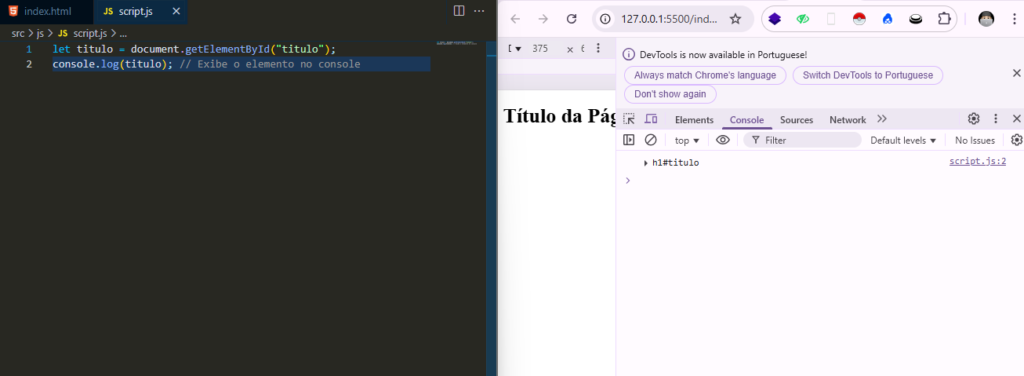This screenshot has width=1024, height=376.
Task: Click the src breadcrumb segment
Action: click(x=18, y=33)
